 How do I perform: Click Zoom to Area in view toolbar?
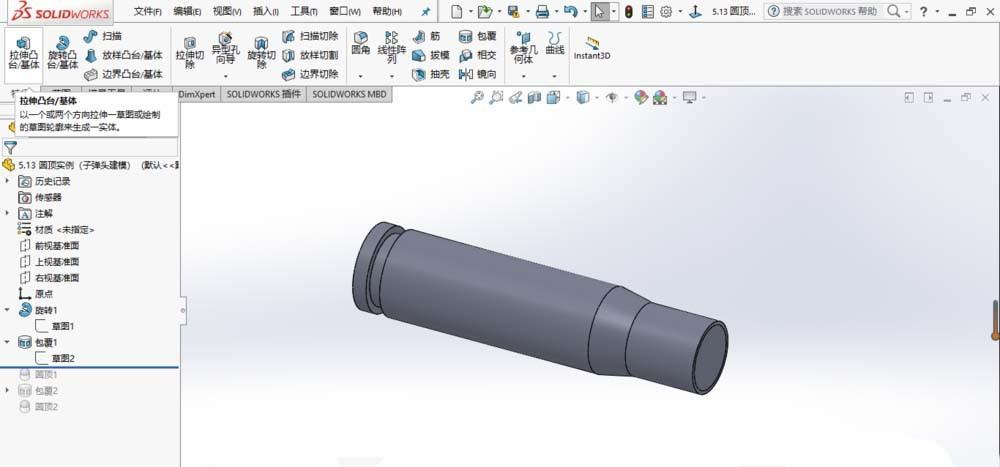[x=496, y=97]
